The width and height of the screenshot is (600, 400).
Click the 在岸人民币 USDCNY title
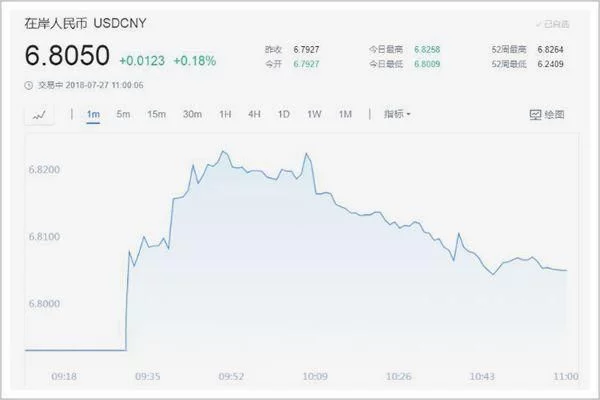(x=85, y=23)
